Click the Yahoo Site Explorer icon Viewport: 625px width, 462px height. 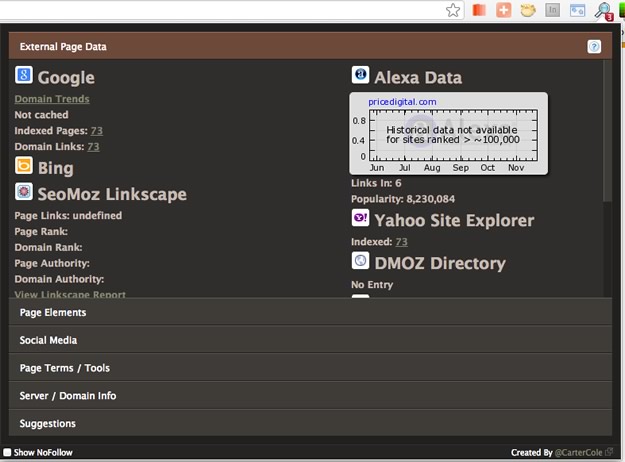[360, 218]
